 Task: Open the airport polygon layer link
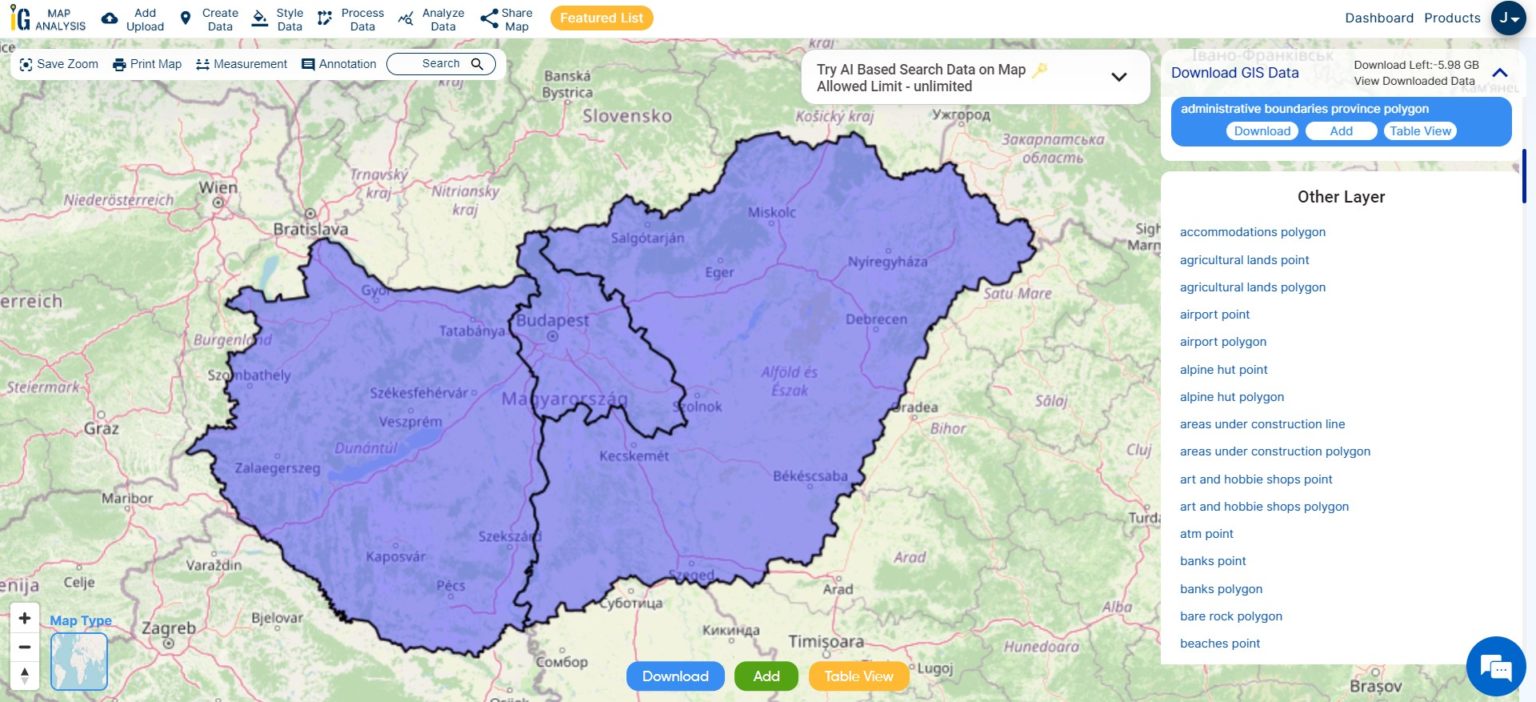[x=1222, y=341]
